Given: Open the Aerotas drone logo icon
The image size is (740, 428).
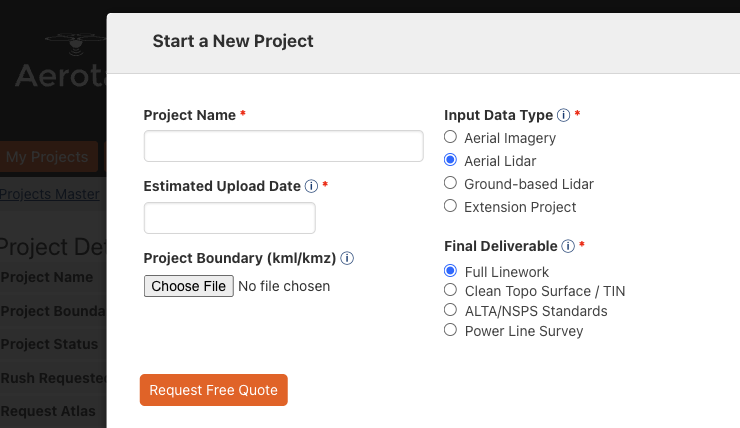Looking at the screenshot, I should coord(76,44).
